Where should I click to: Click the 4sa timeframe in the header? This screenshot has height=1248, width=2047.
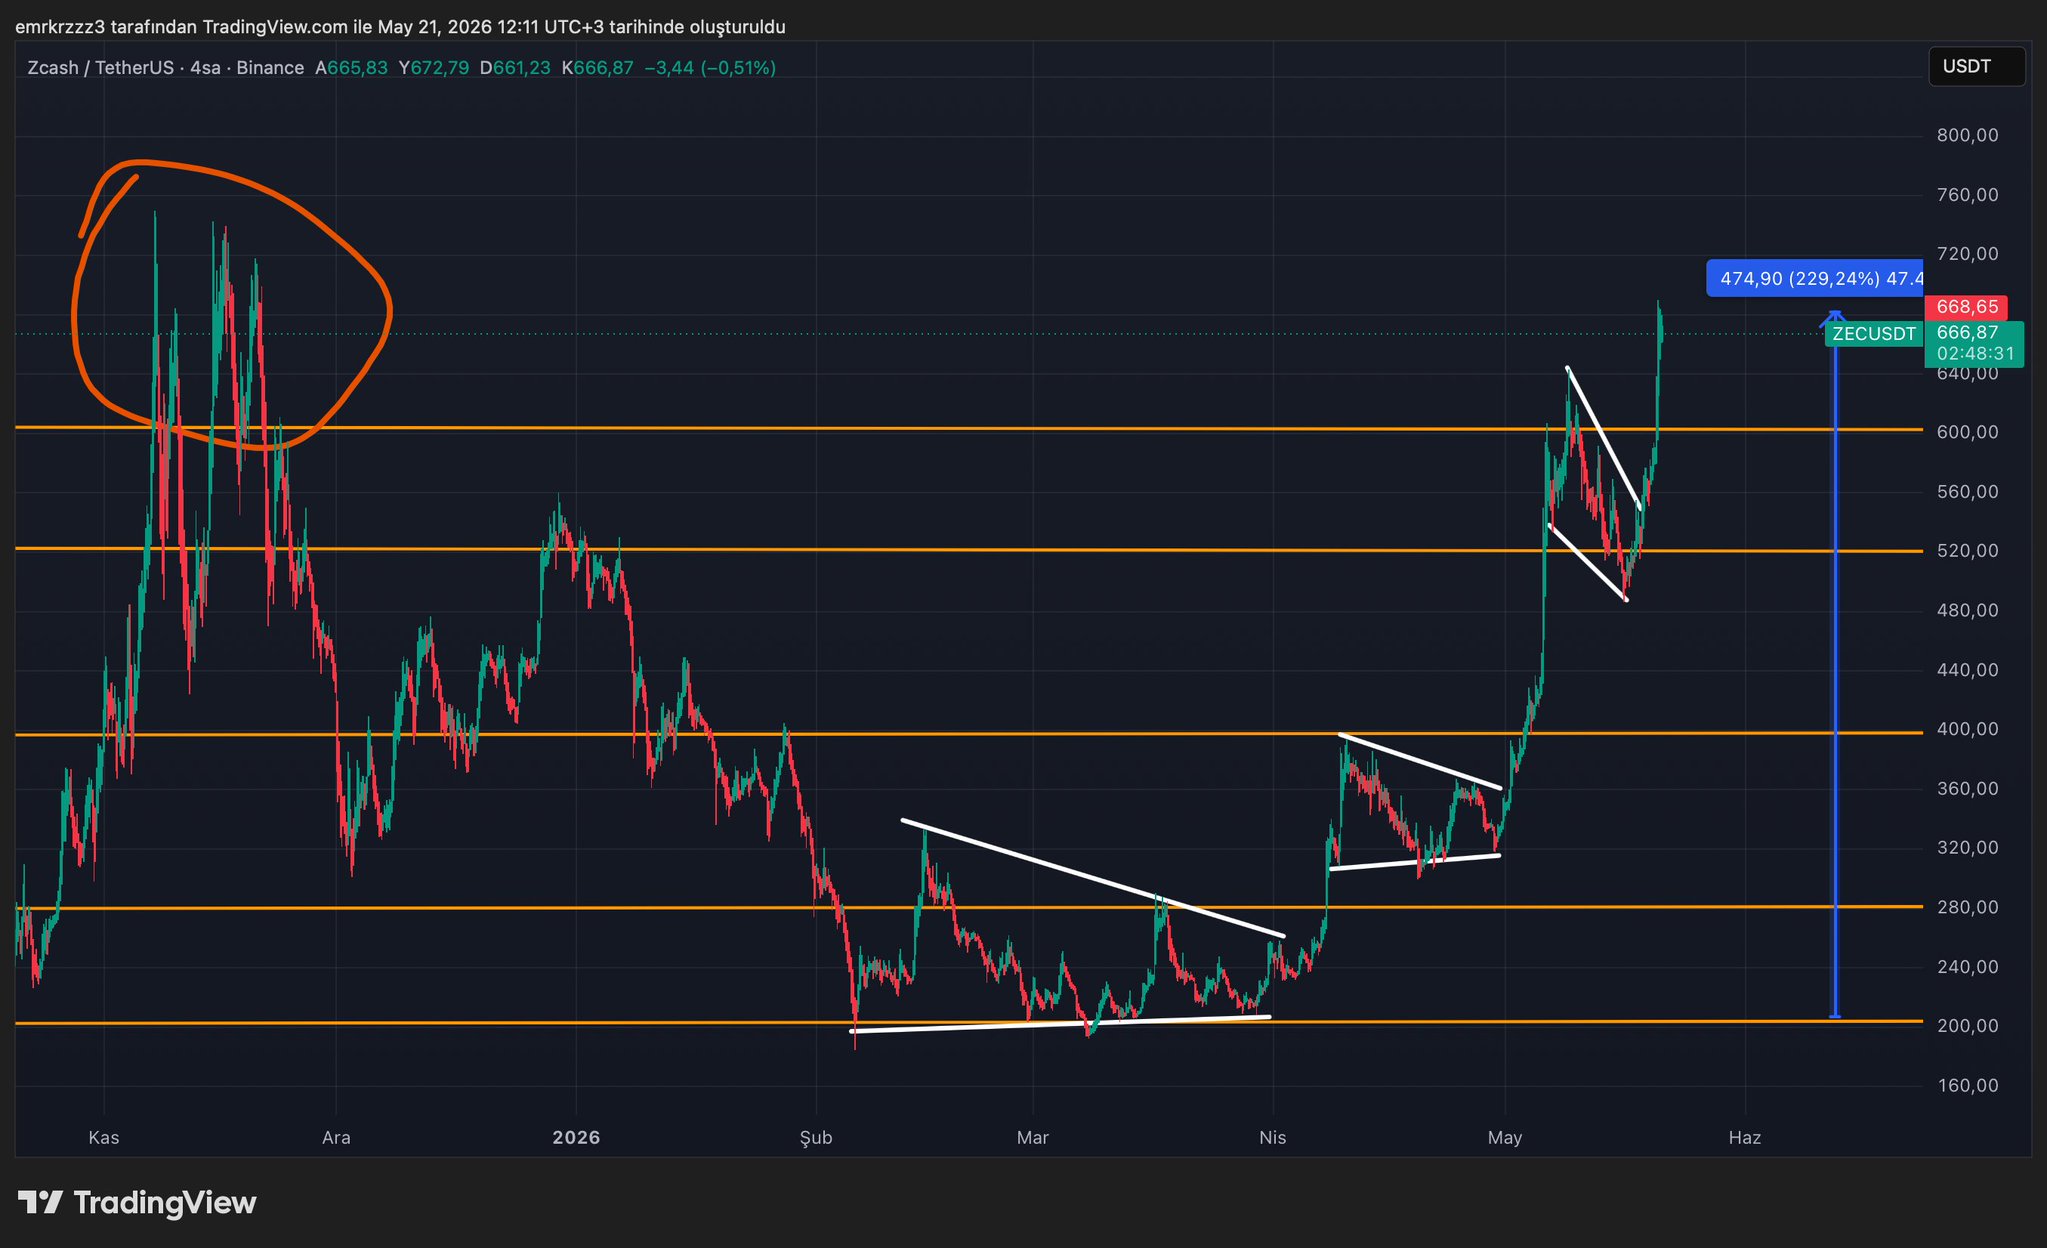pyautogui.click(x=205, y=68)
